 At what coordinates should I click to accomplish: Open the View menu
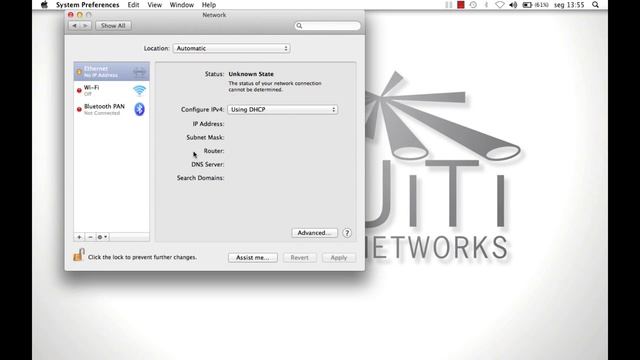[x=154, y=5]
